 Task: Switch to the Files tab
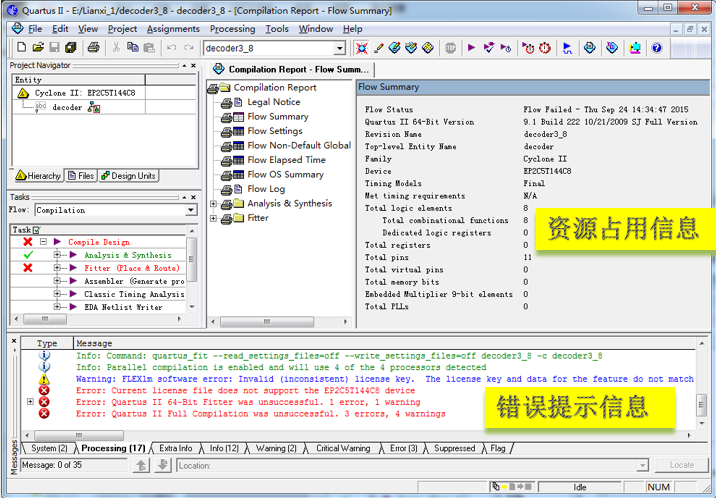tap(81, 176)
